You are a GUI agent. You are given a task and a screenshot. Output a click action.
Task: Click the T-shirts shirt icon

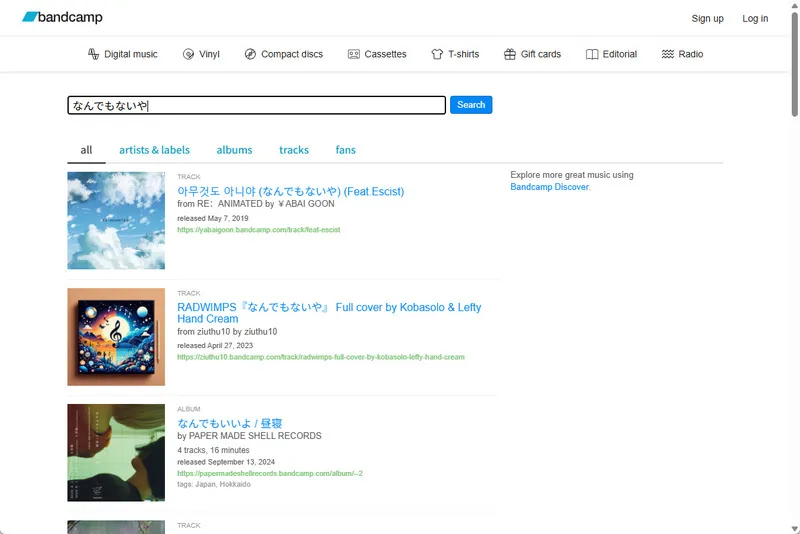click(437, 54)
